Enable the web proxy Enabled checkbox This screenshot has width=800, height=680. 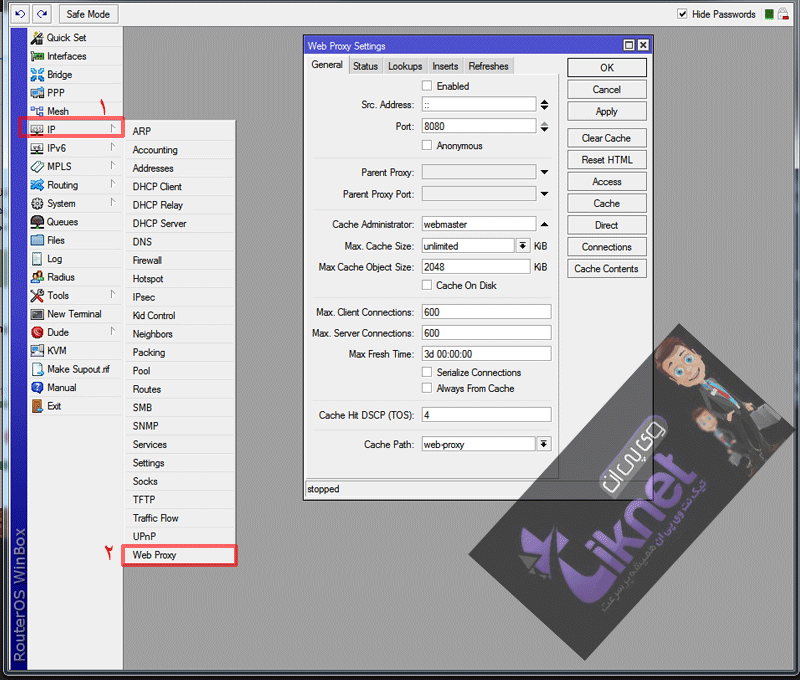click(x=427, y=86)
